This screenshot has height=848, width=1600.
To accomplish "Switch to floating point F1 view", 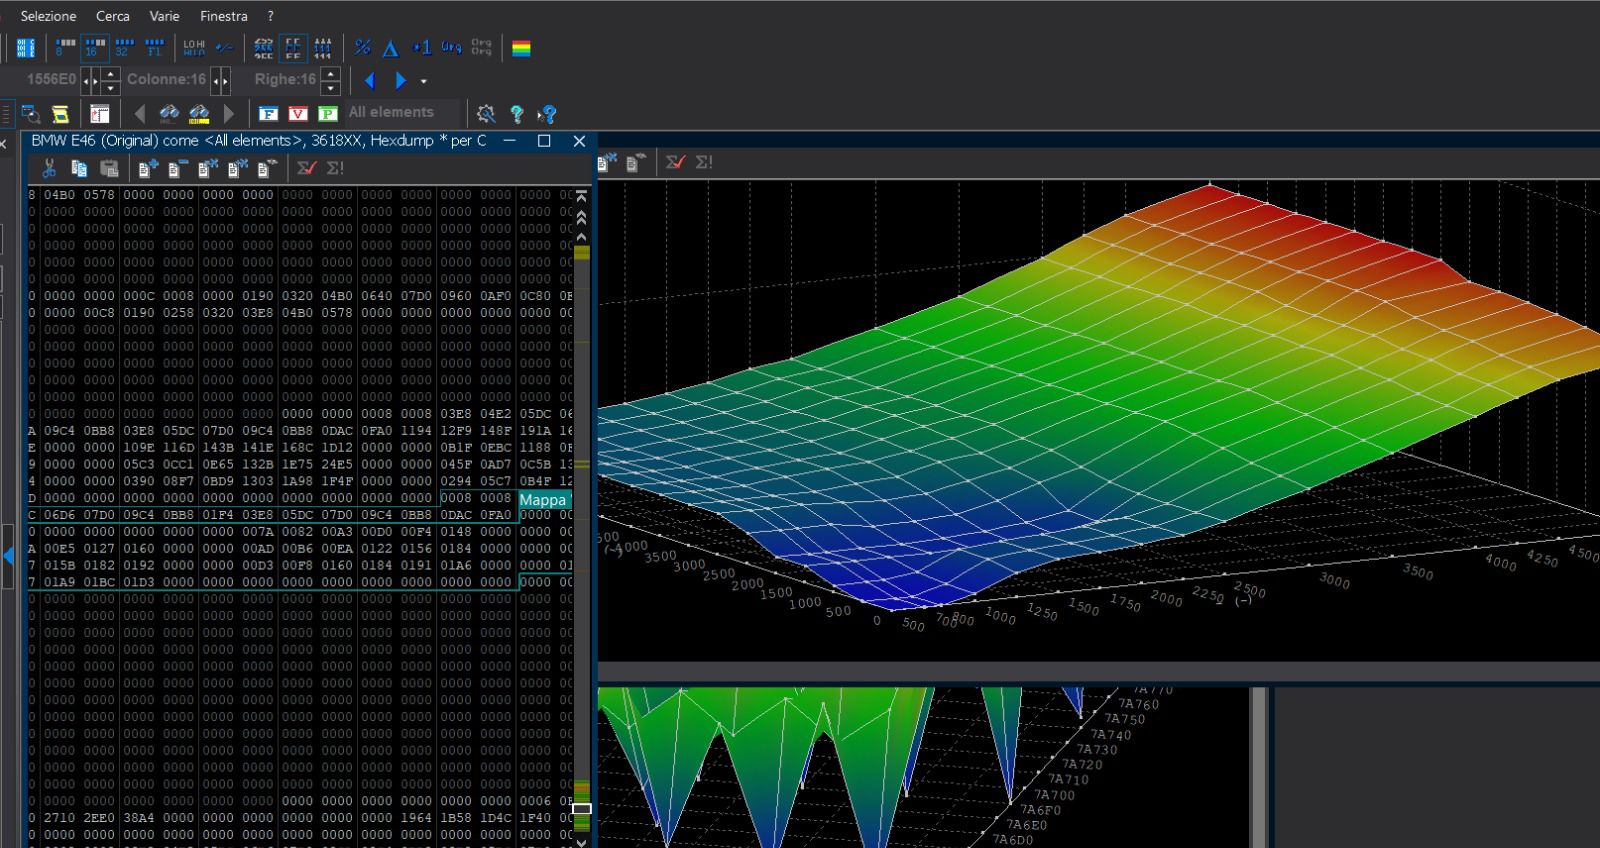I will click(154, 47).
